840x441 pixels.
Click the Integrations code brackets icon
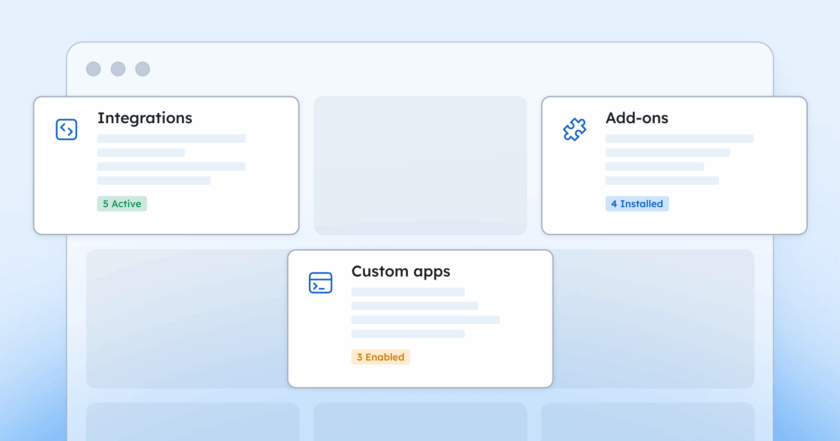point(66,130)
